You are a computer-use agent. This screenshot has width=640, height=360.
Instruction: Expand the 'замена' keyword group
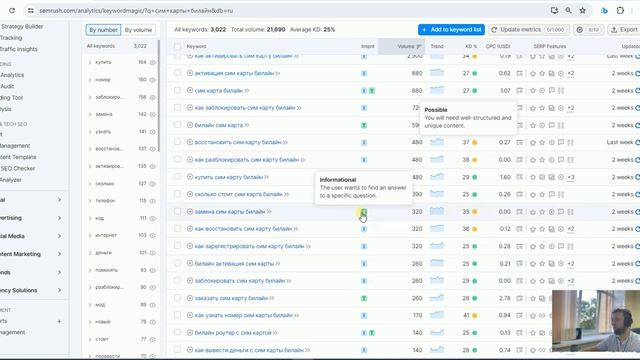click(x=90, y=114)
